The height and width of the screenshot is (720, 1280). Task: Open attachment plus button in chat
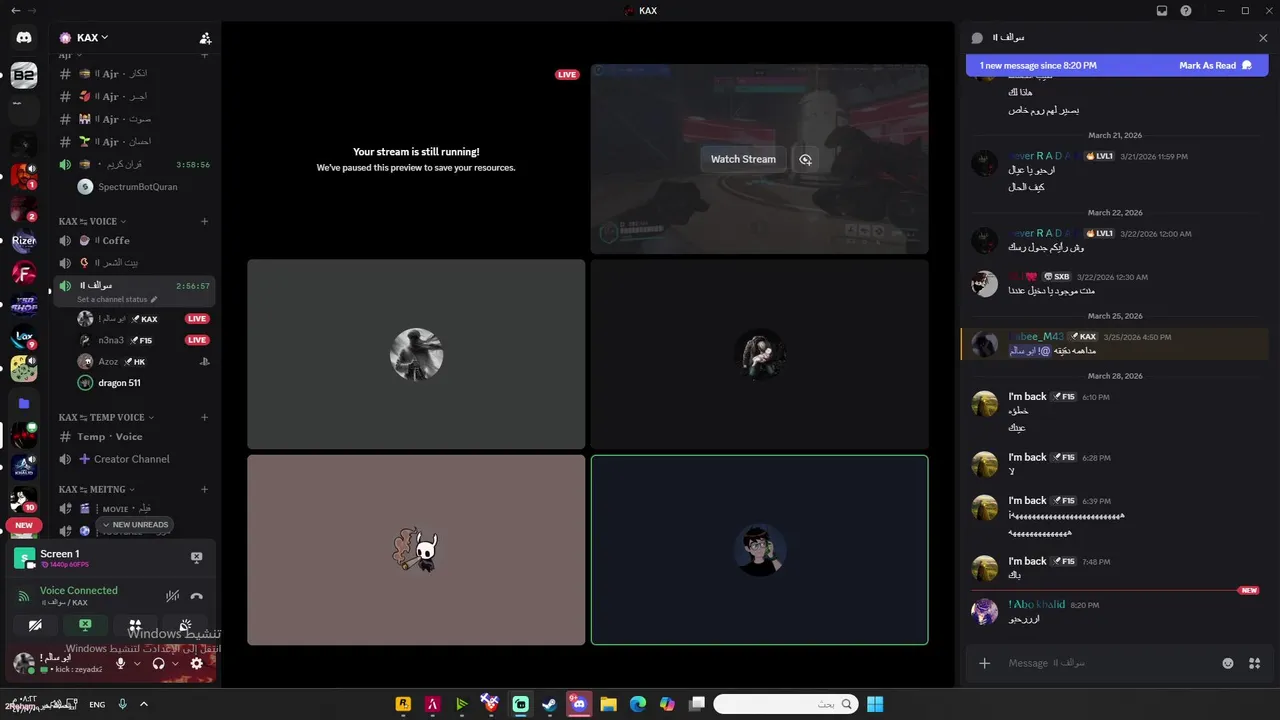[x=985, y=663]
